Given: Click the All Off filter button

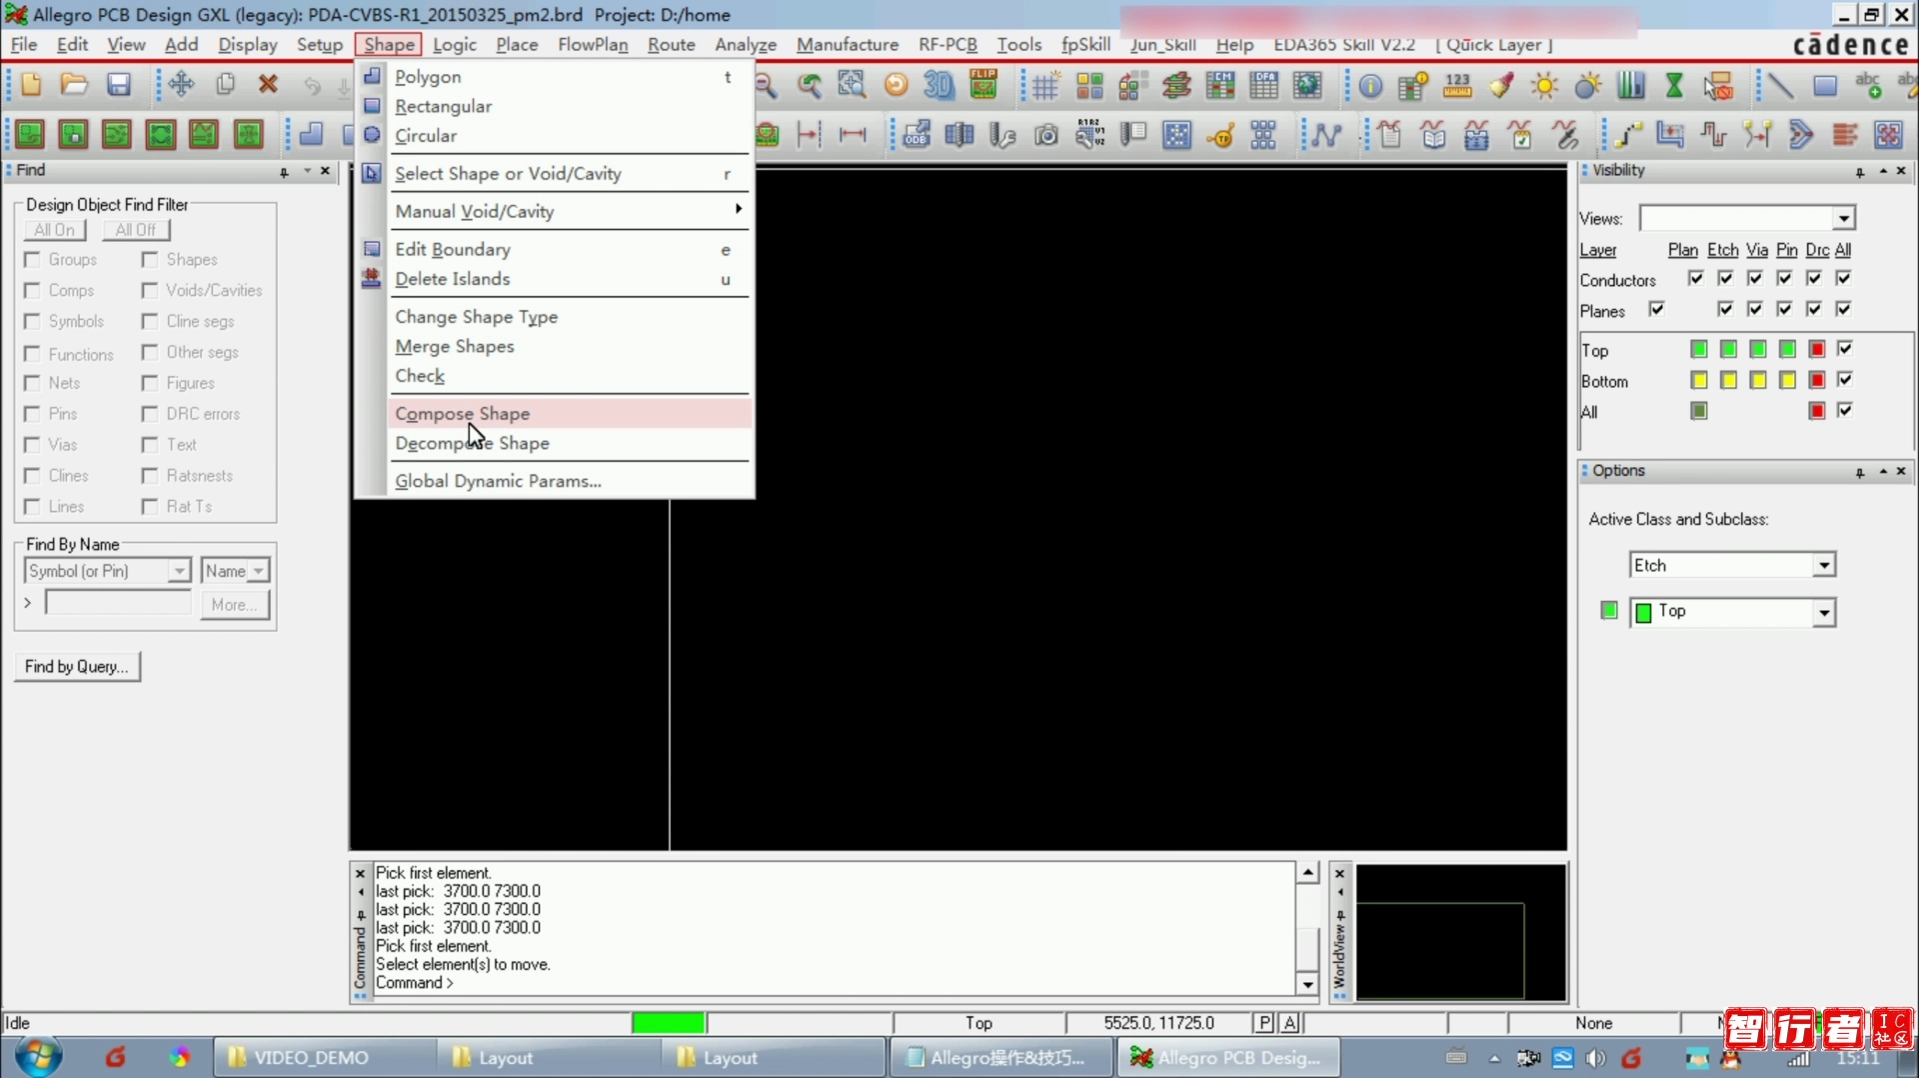Looking at the screenshot, I should click(x=136, y=230).
